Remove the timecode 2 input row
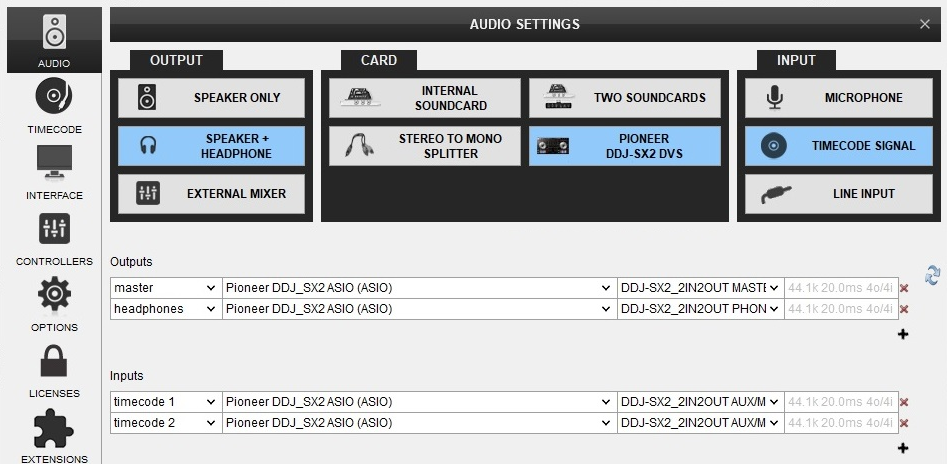This screenshot has width=947, height=464. 904,424
